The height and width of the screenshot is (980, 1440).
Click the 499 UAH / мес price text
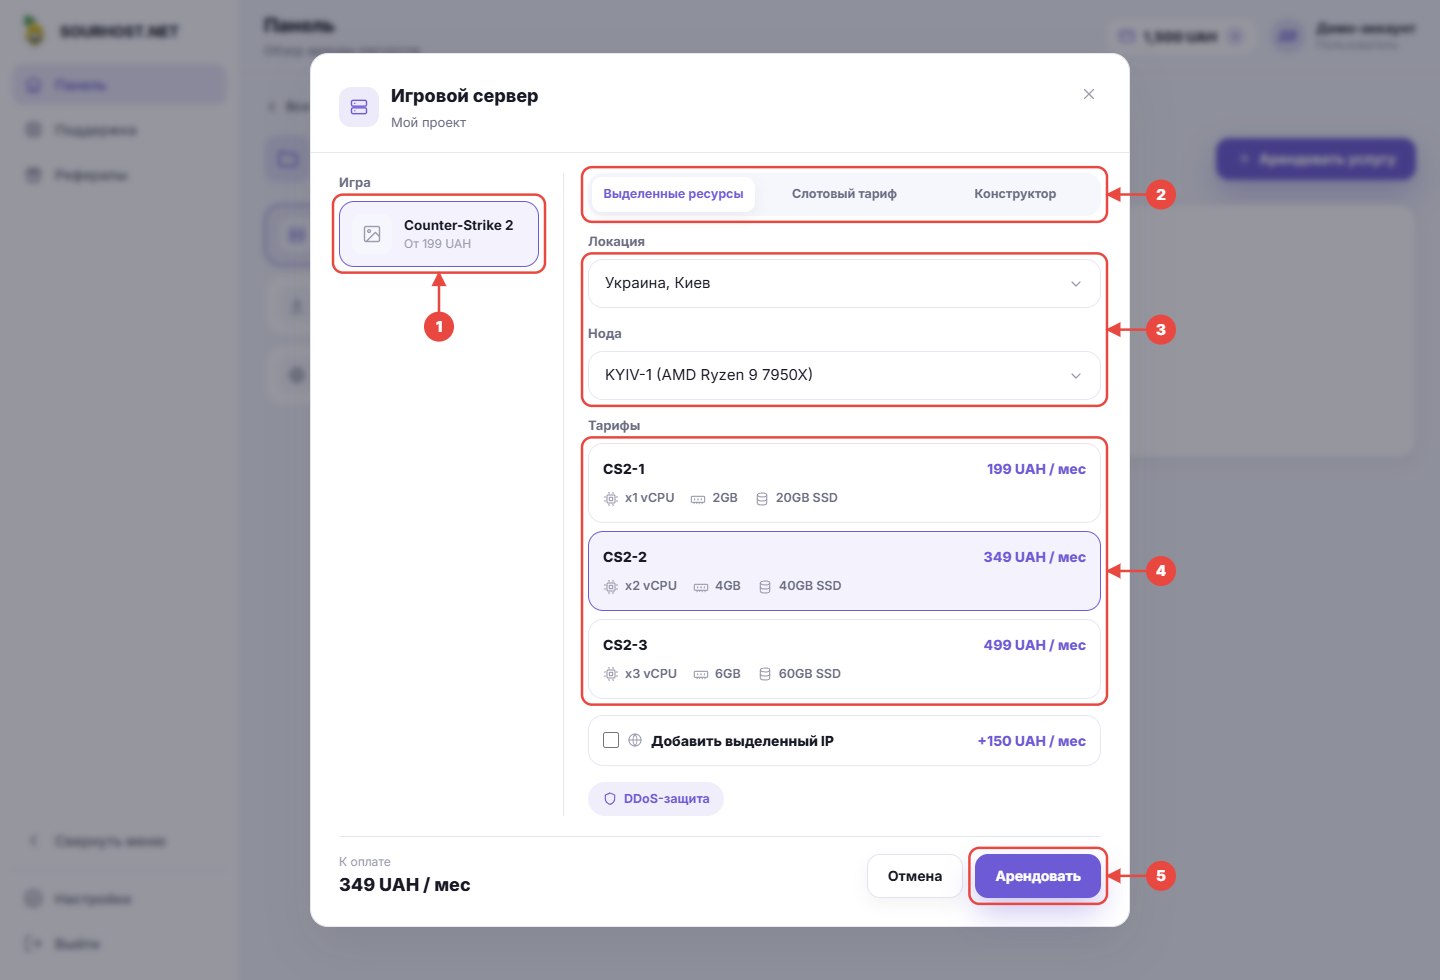tap(1035, 645)
